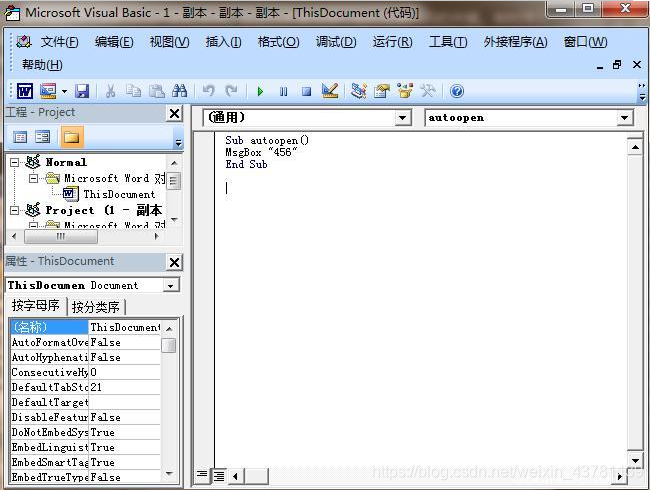The image size is (653, 490).
Task: Open the 运行(R) menu
Action: pos(392,42)
